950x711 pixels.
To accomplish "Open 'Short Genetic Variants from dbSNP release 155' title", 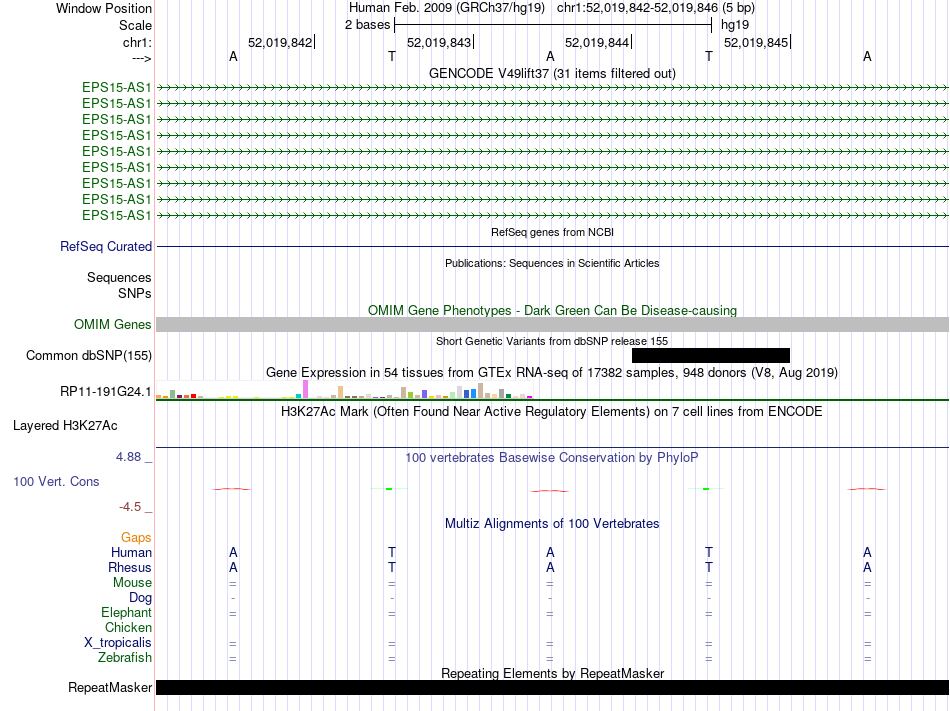I will 552,341.
